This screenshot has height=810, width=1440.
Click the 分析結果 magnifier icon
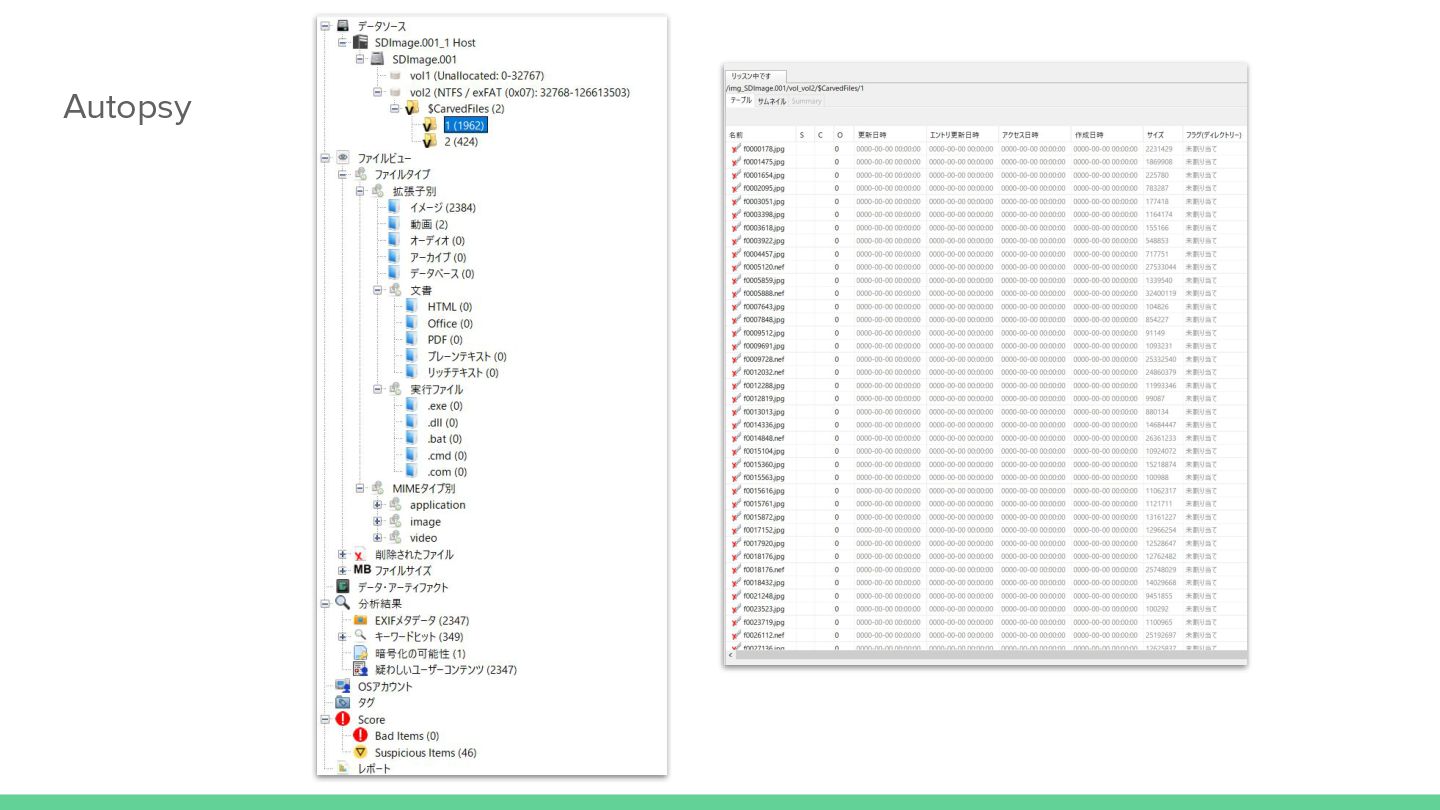click(343, 603)
